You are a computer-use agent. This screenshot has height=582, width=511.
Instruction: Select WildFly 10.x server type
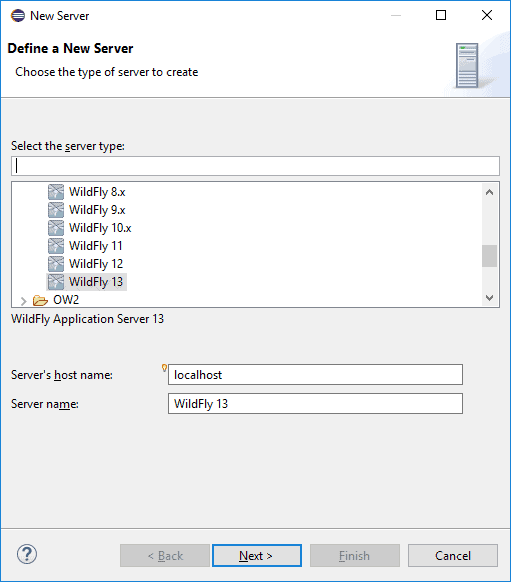[x=100, y=228]
